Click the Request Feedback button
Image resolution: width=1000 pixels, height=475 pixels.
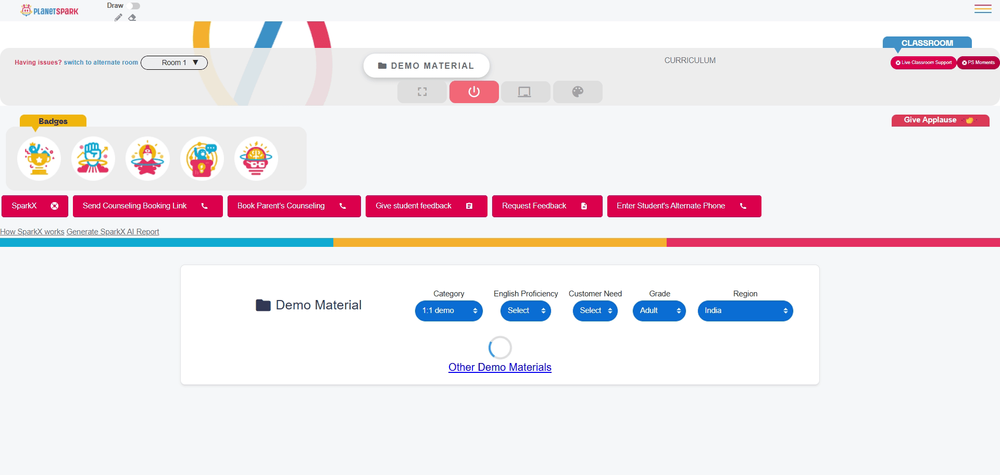tap(547, 206)
